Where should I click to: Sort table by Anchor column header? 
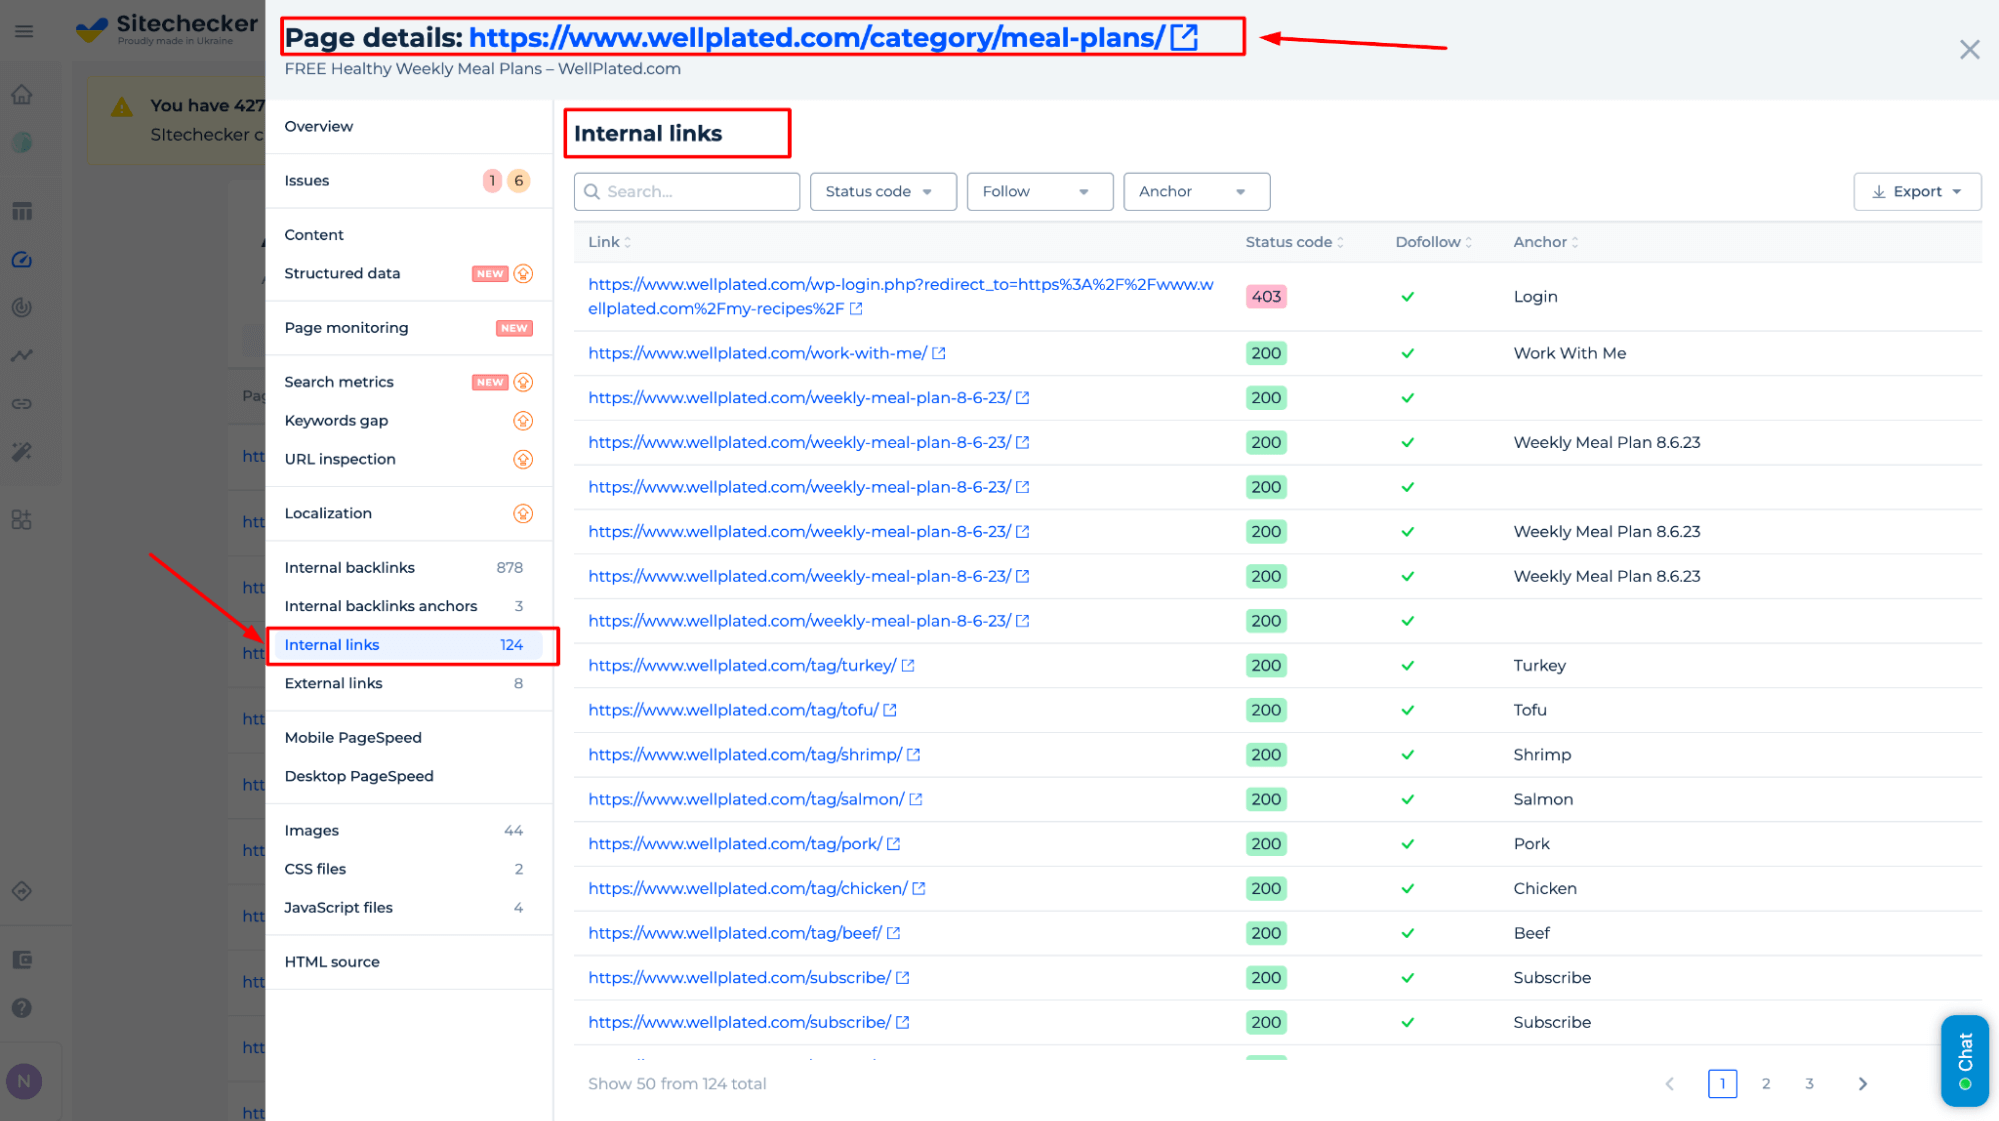[1545, 242]
